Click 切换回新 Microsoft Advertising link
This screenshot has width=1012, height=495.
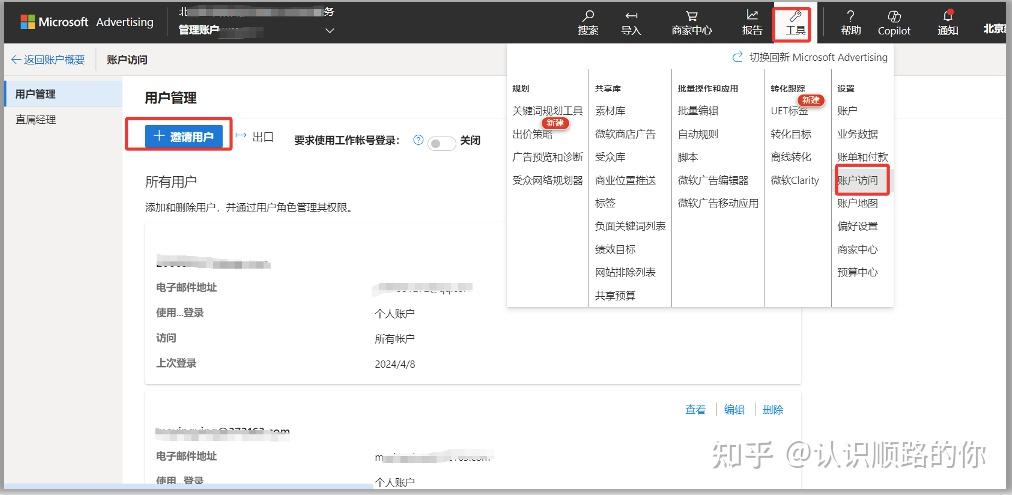tap(811, 57)
